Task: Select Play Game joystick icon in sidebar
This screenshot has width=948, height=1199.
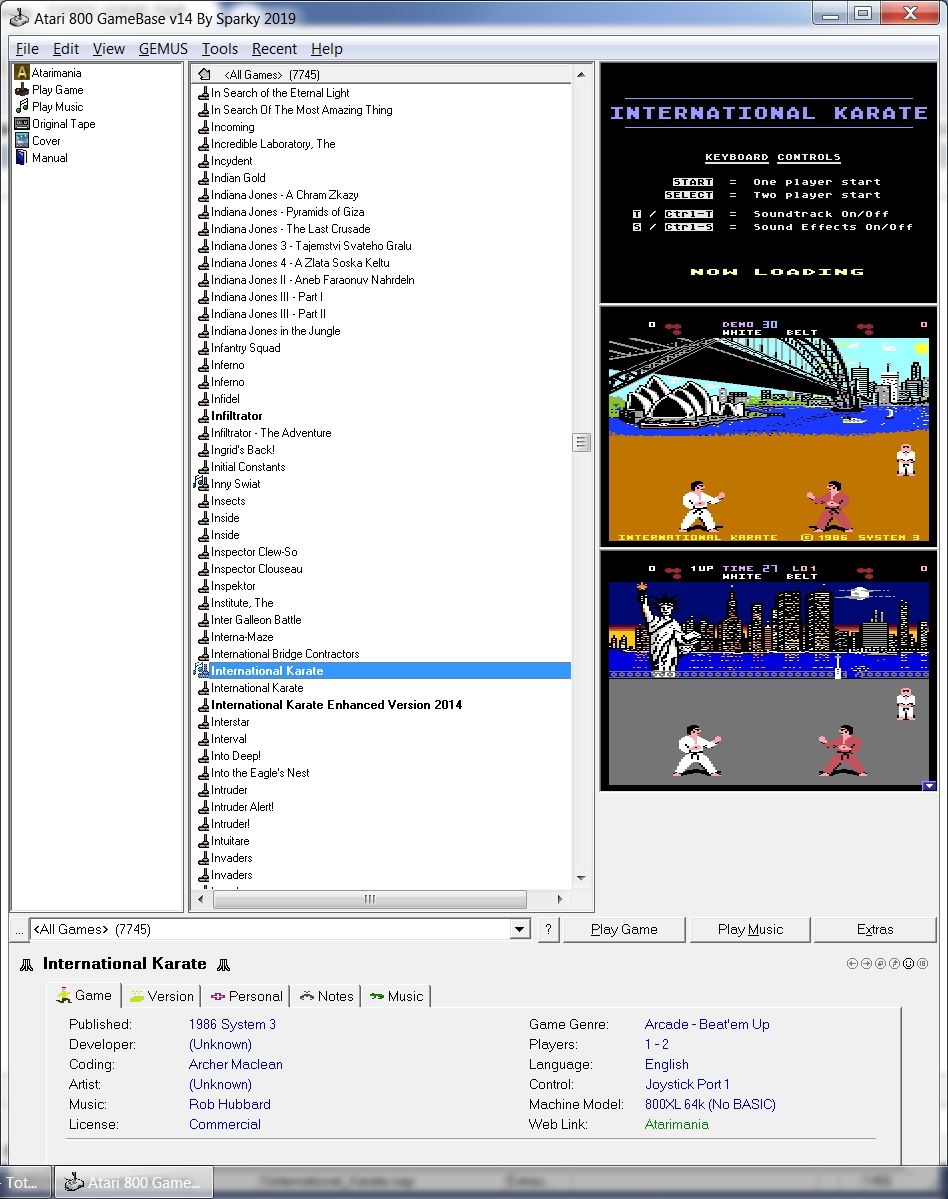Action: click(x=22, y=89)
